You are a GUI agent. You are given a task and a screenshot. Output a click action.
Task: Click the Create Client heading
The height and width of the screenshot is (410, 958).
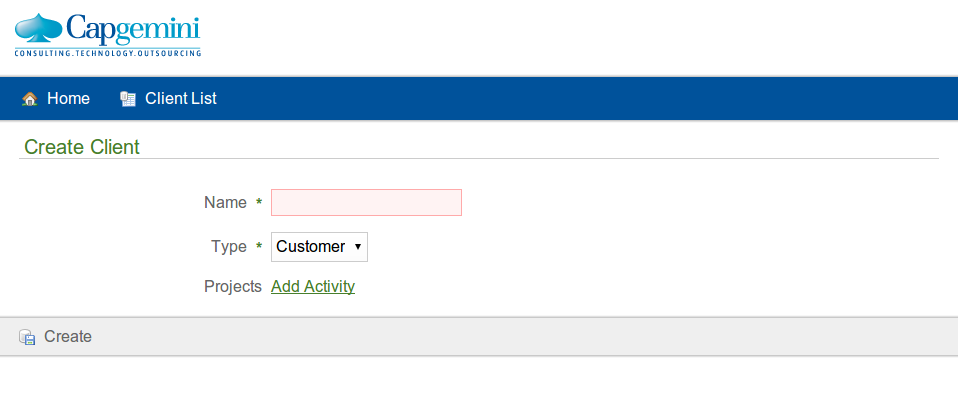pos(82,148)
